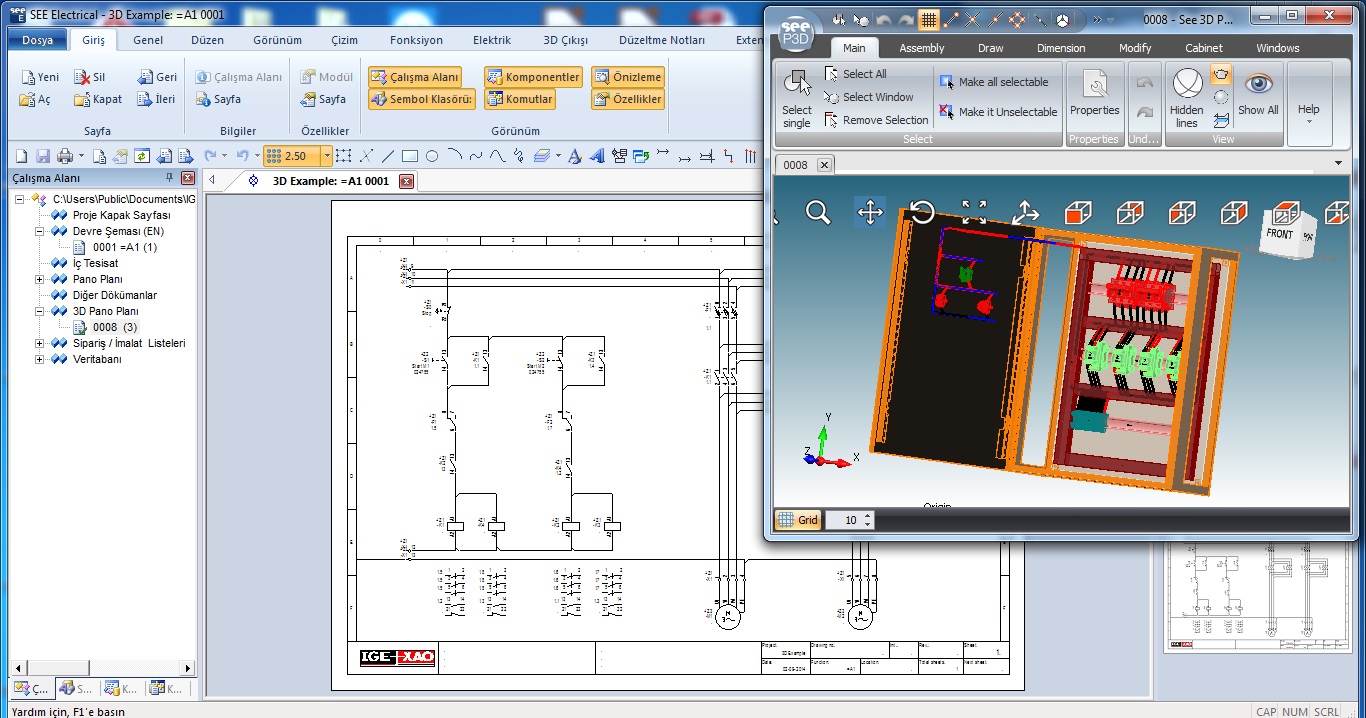Activate the pan tool in 3D viewport
The width and height of the screenshot is (1366, 718).
[x=870, y=213]
